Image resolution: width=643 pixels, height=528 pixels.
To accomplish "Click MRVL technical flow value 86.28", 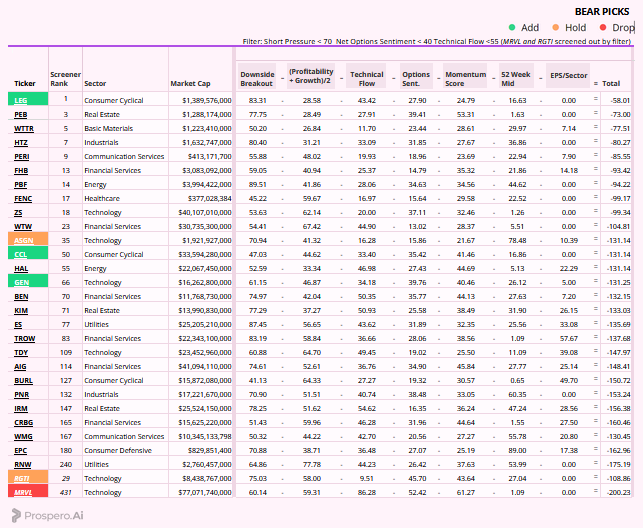I will [x=367, y=492].
